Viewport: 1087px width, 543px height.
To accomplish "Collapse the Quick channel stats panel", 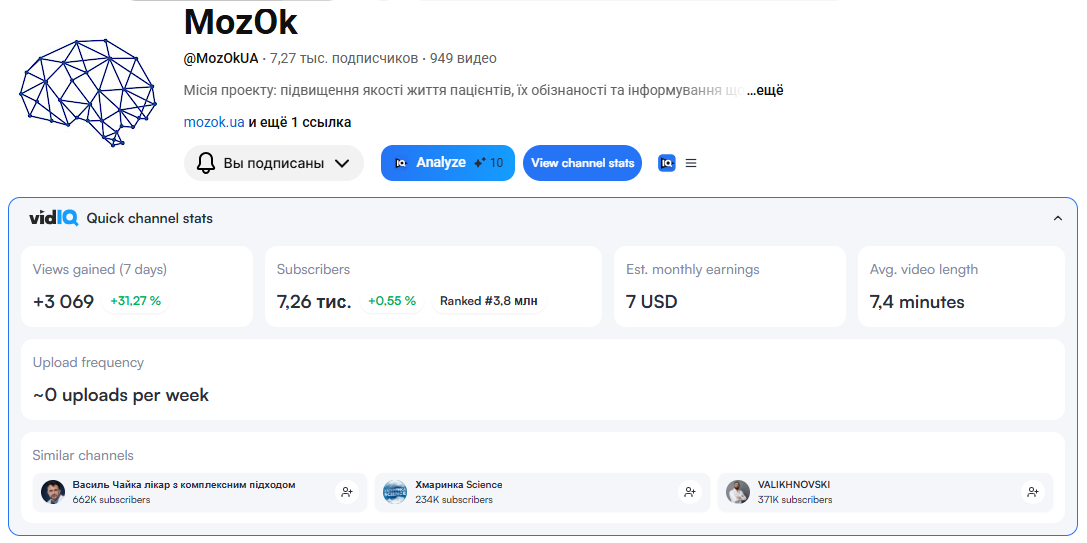I will point(1057,218).
